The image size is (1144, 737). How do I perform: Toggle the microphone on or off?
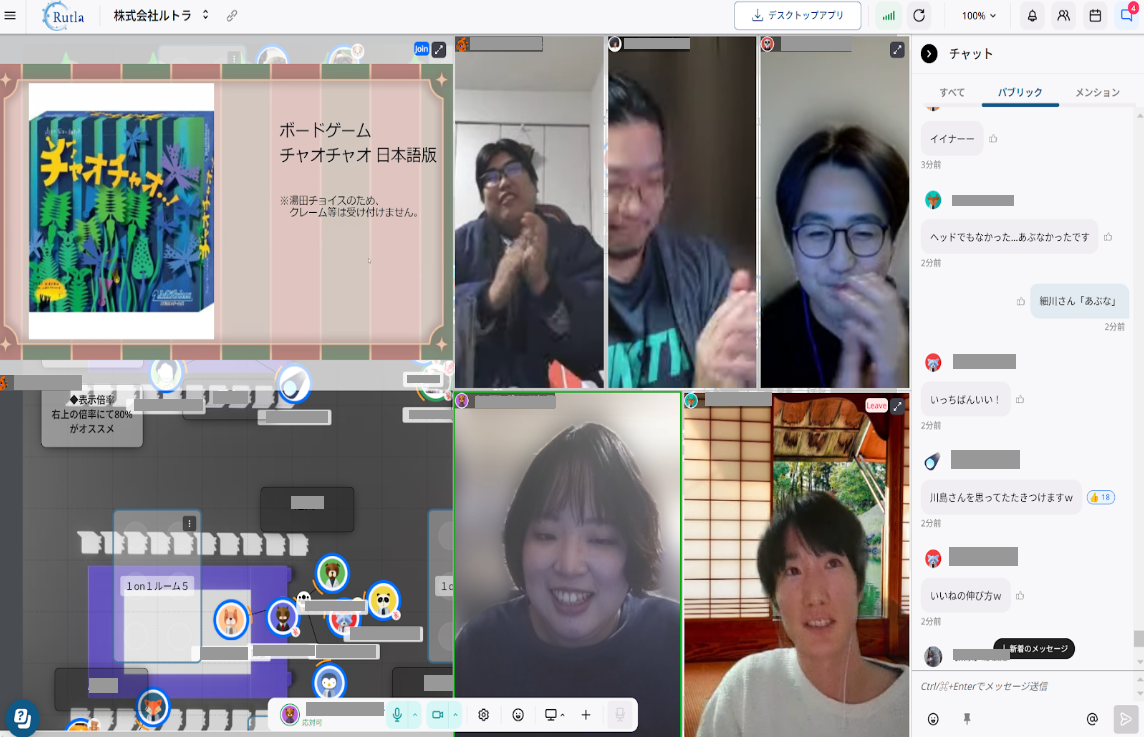point(397,714)
